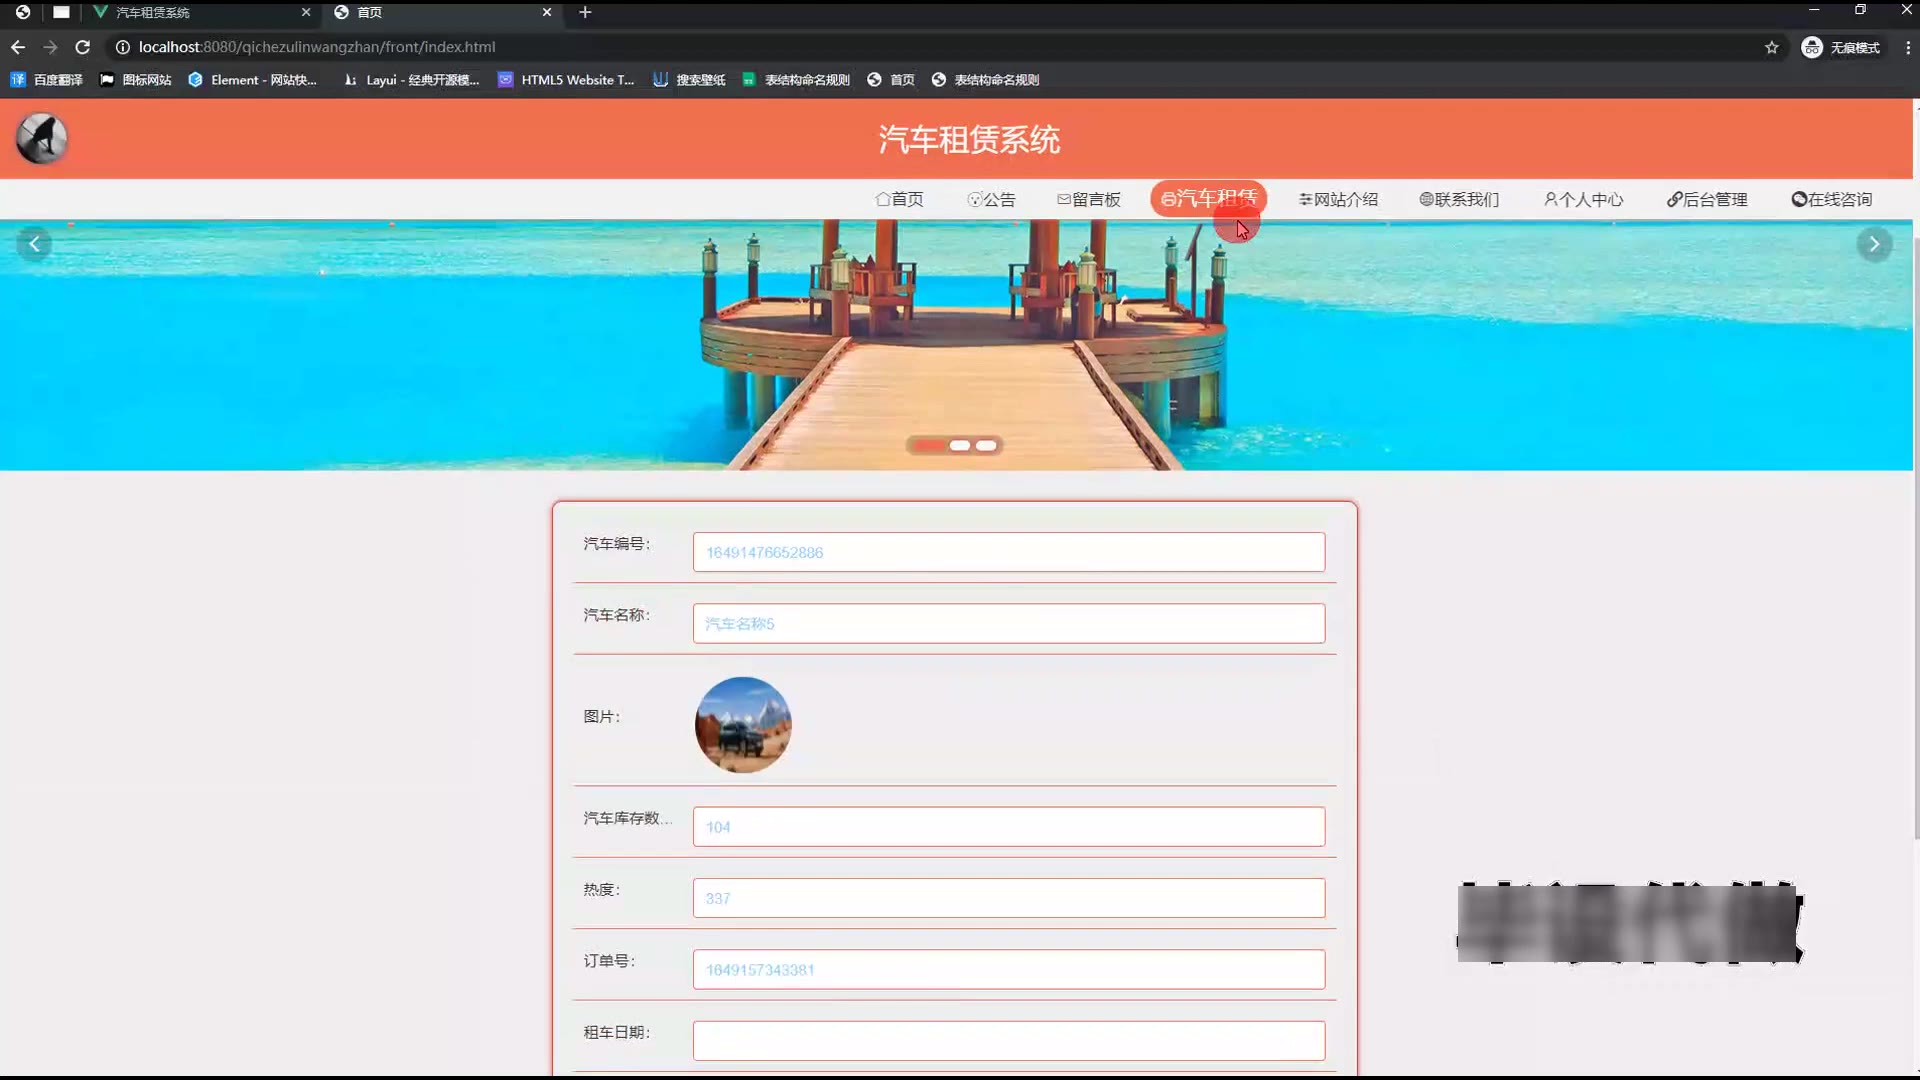Viewport: 1920px width, 1080px height.
Task: Go to 后台管理 link
Action: click(1707, 199)
